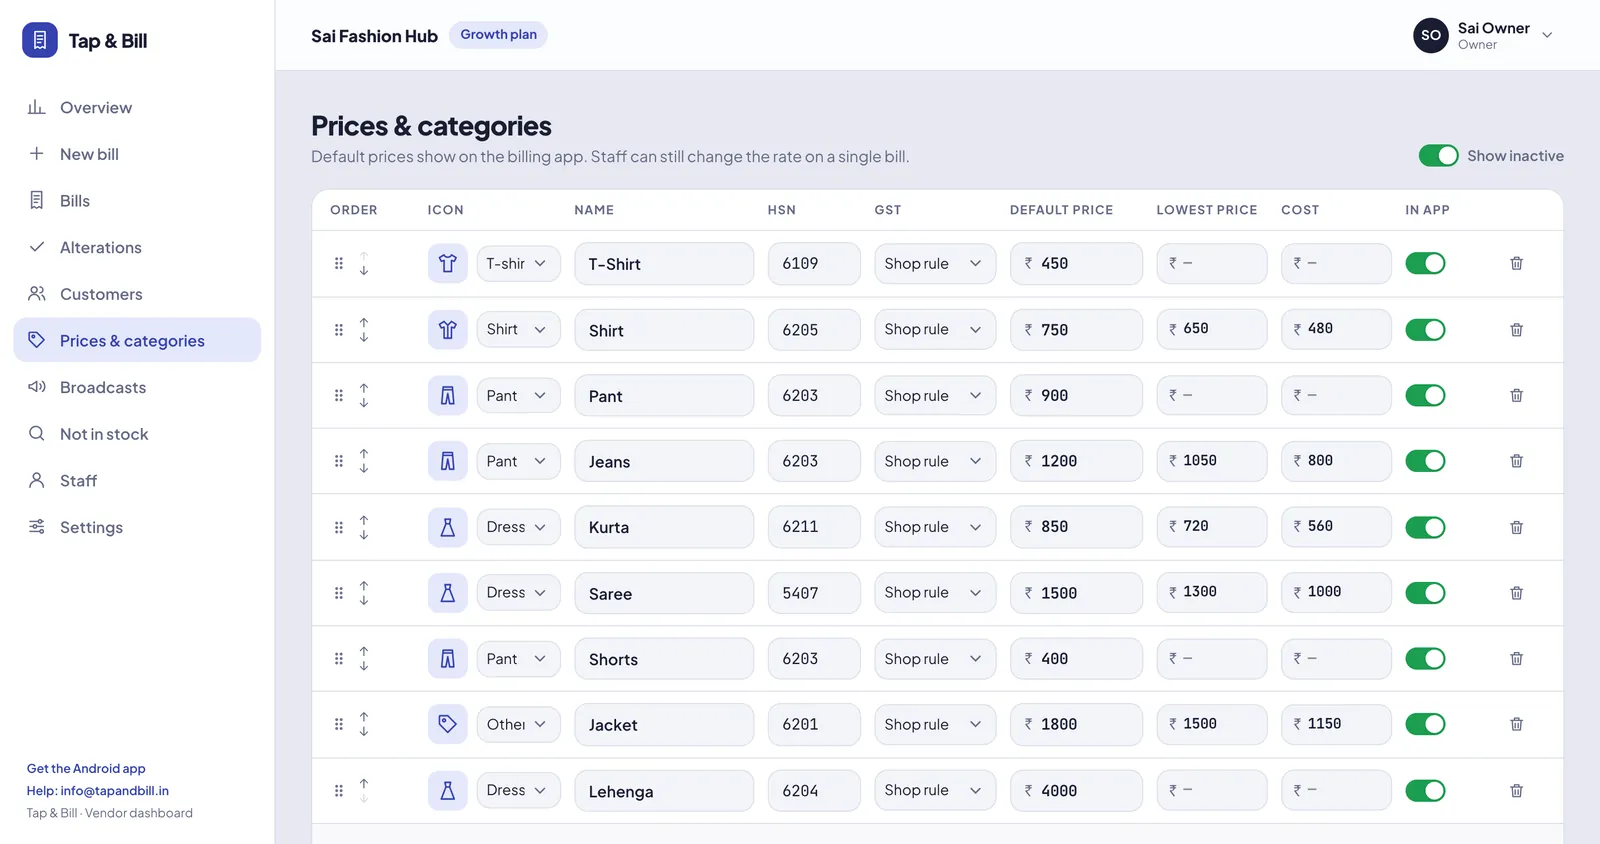Click the pants icon in the Jeans row

click(x=447, y=461)
